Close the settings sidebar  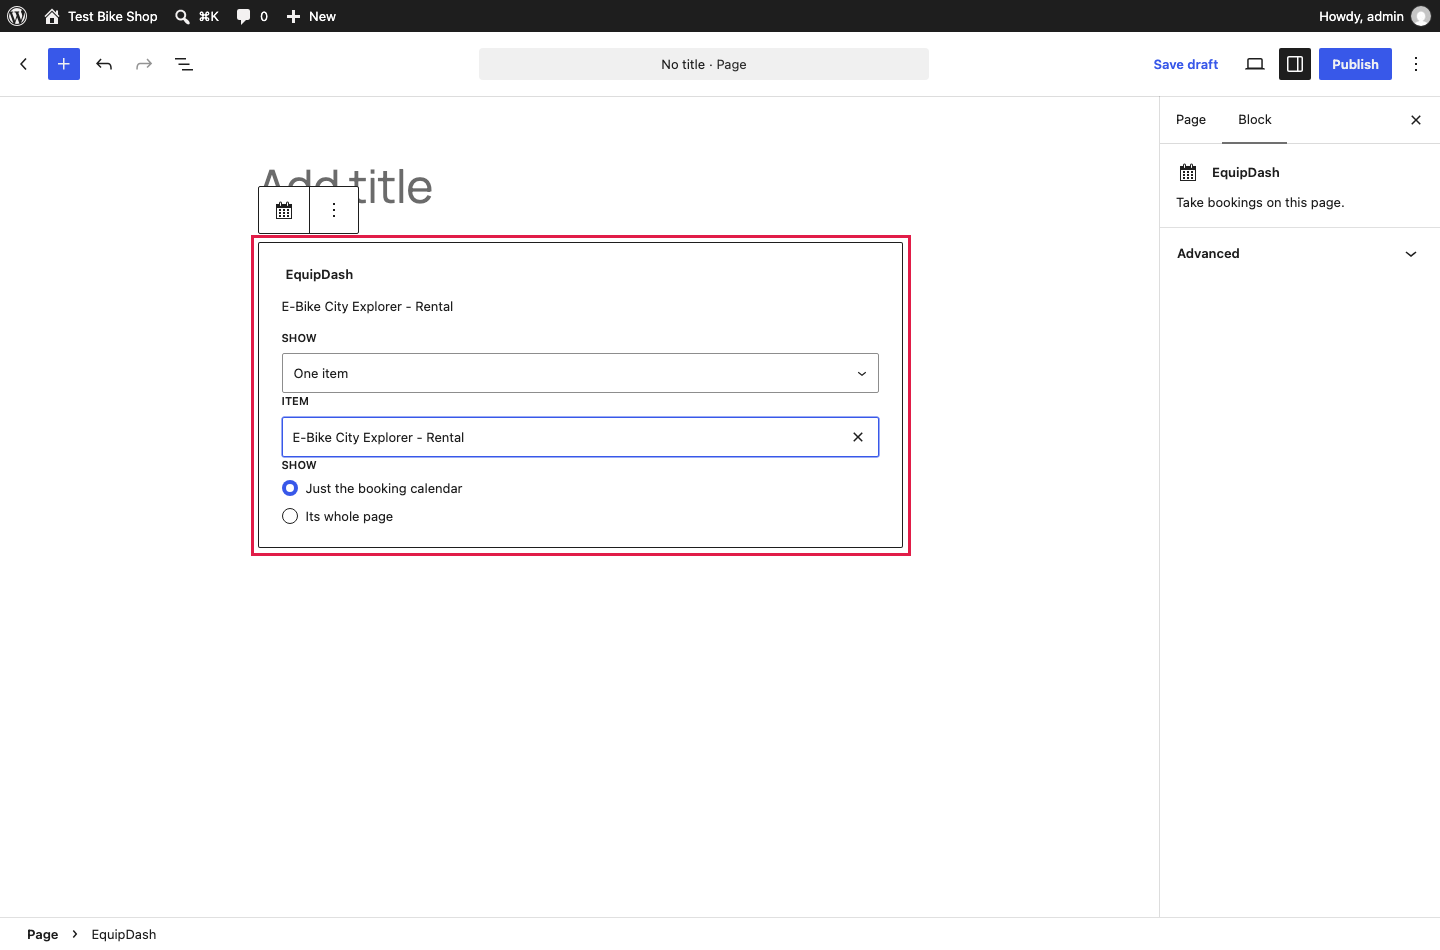pos(1416,120)
